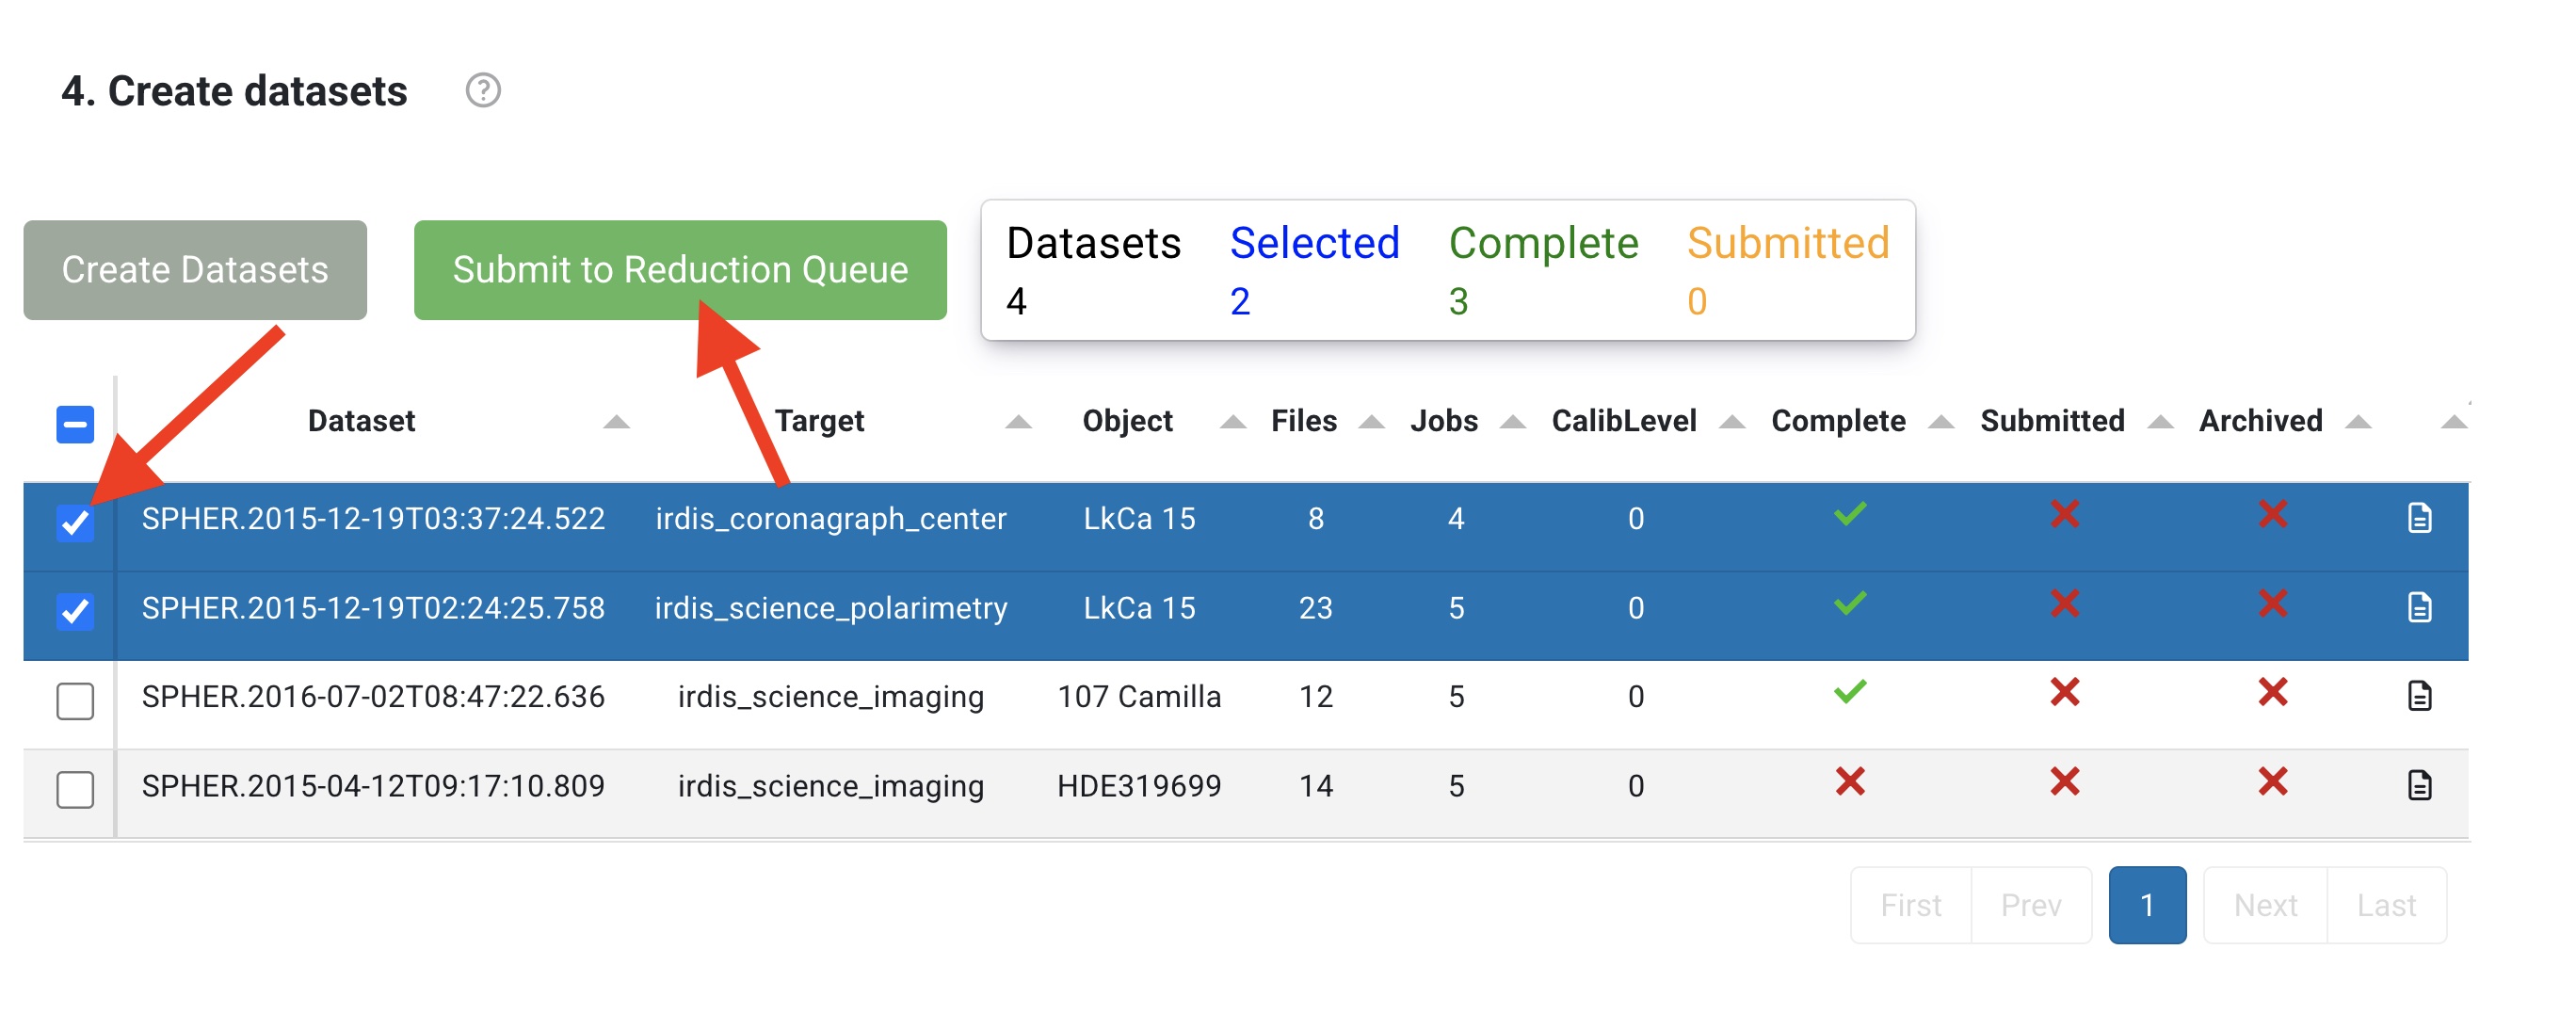Sort table by Archived column

[x=2358, y=422]
